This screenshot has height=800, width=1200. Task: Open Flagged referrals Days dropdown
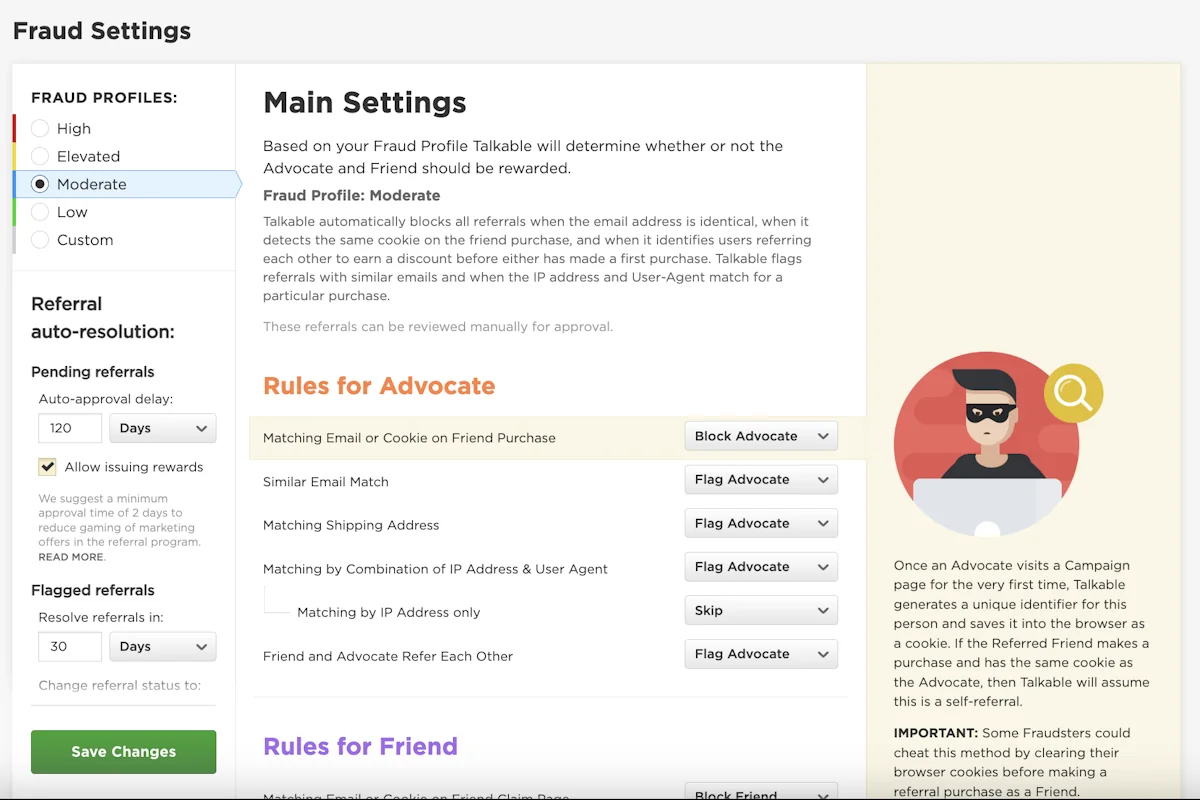(163, 647)
